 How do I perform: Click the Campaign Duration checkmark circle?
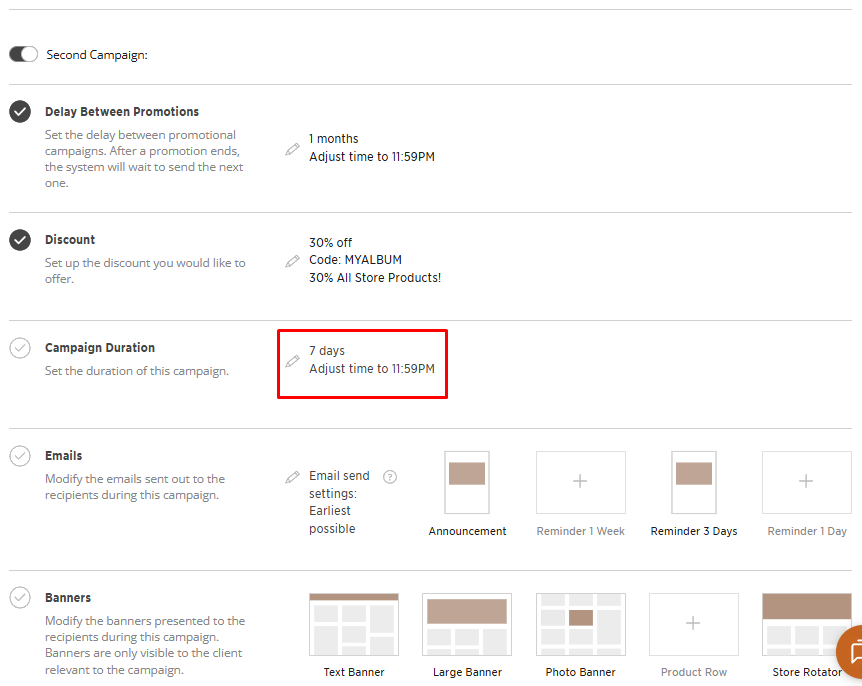(x=20, y=348)
